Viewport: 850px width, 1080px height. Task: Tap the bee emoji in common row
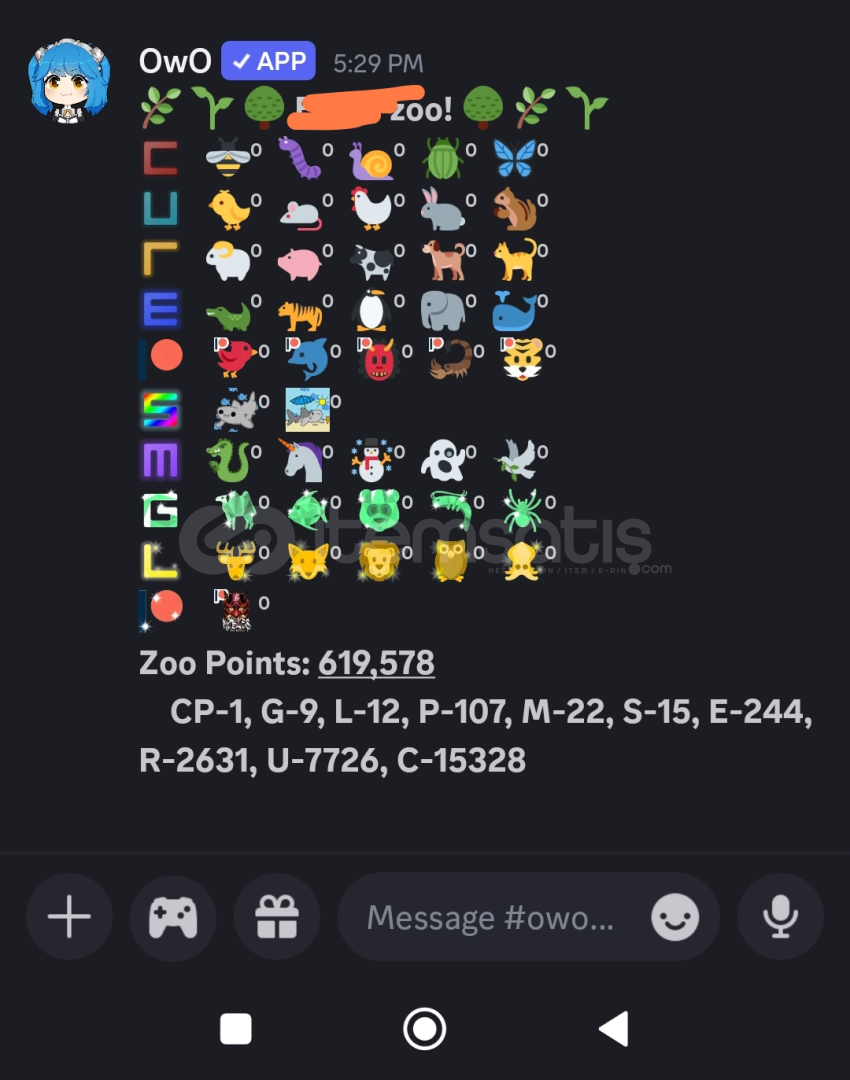(227, 157)
